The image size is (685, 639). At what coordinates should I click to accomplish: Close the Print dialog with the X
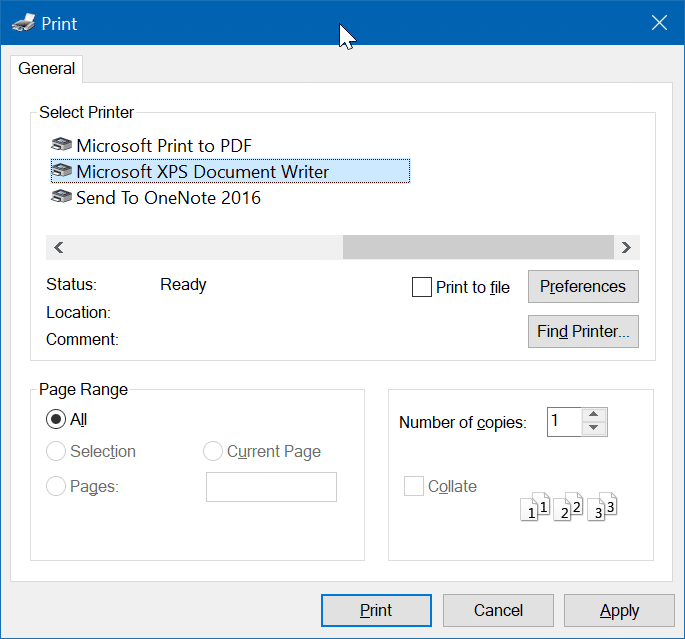[x=659, y=23]
